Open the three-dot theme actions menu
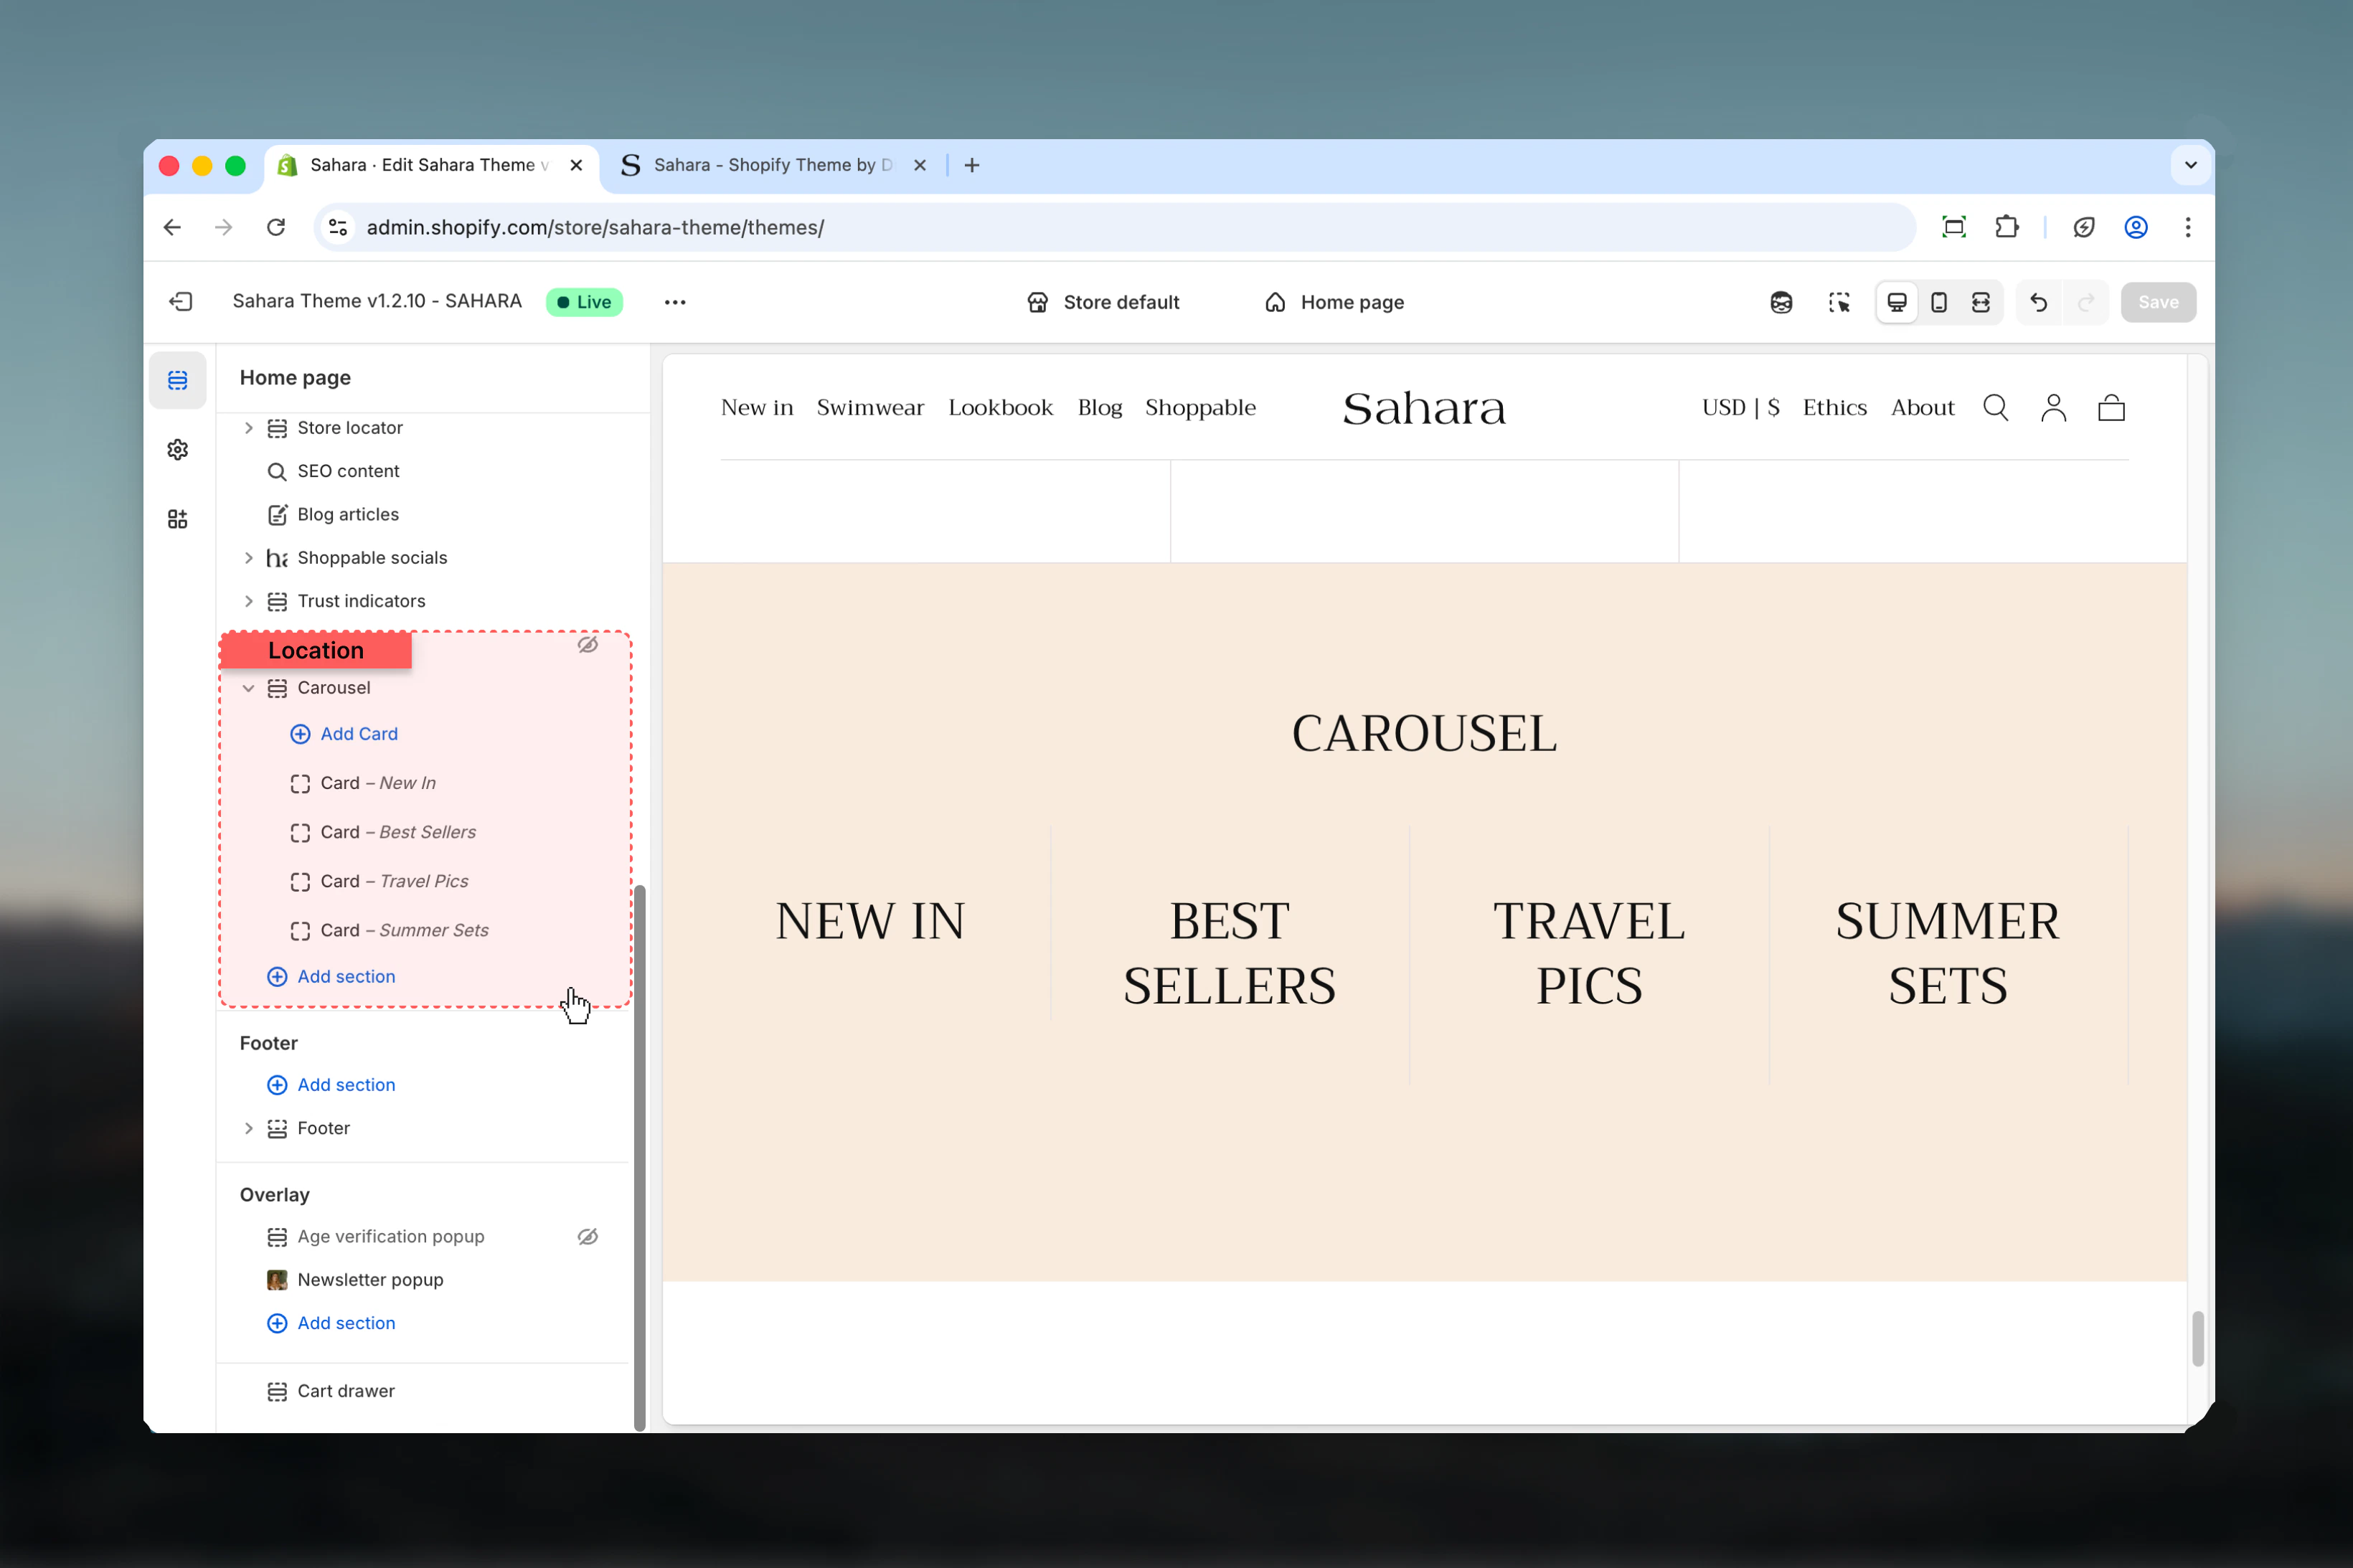The height and width of the screenshot is (1568, 2353). pyautogui.click(x=675, y=302)
